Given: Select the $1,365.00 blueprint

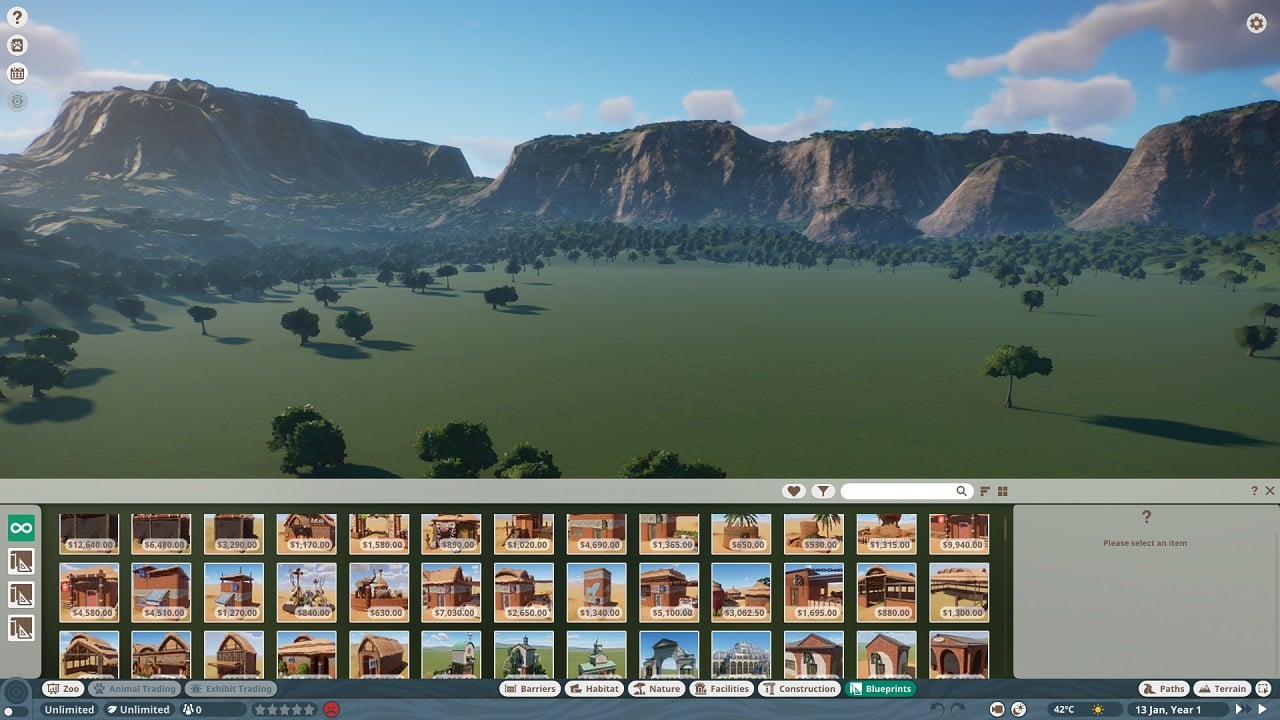Looking at the screenshot, I should click(669, 534).
